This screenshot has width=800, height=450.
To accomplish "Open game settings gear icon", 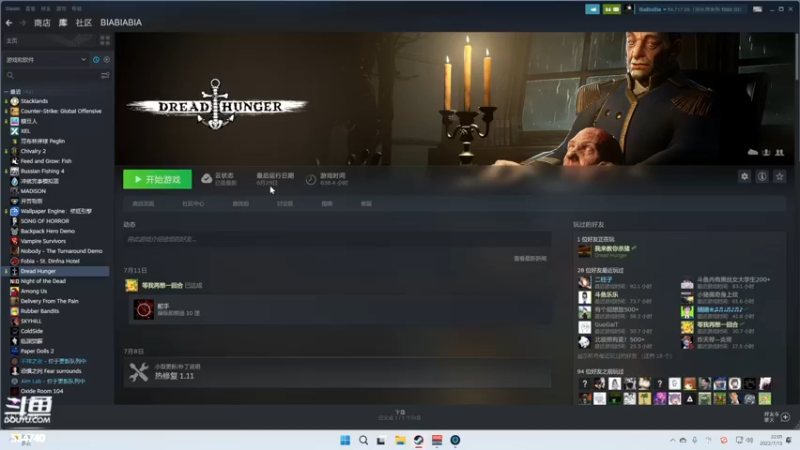I will (x=744, y=177).
